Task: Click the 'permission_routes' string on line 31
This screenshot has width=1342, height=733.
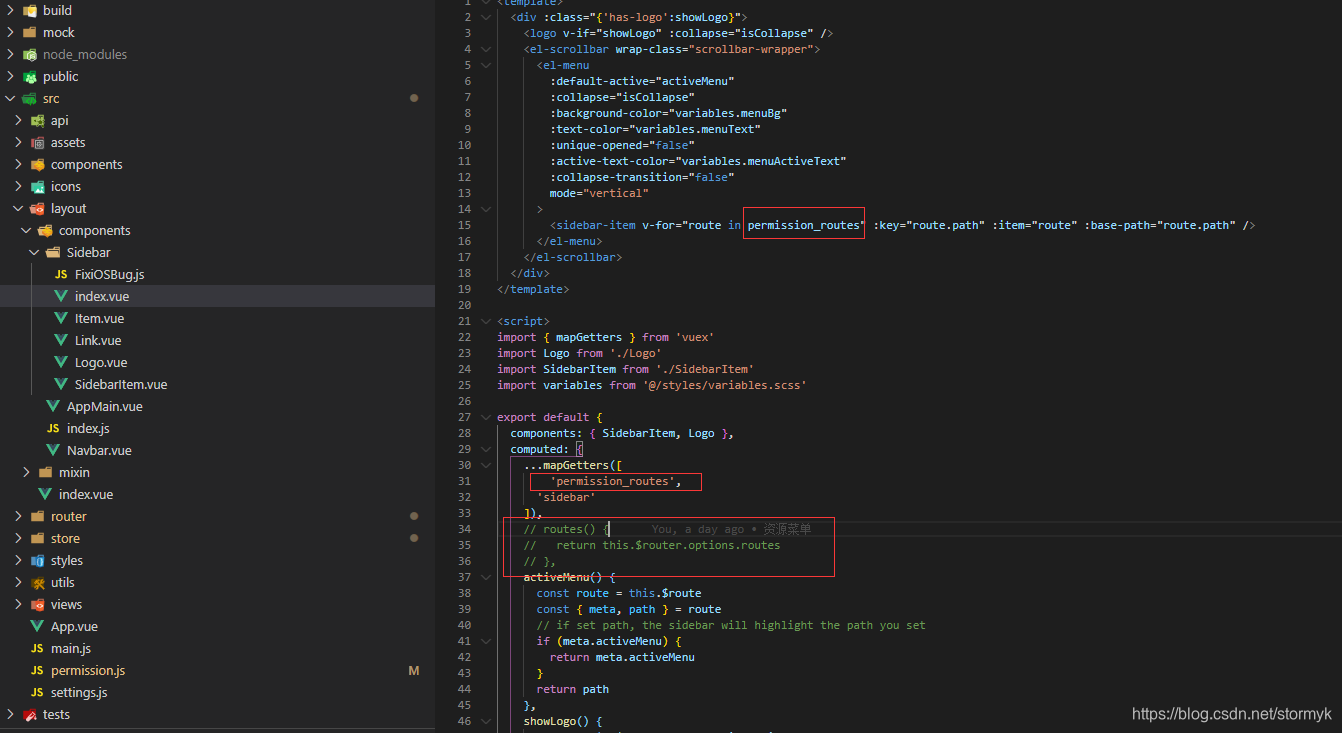Action: [x=612, y=481]
